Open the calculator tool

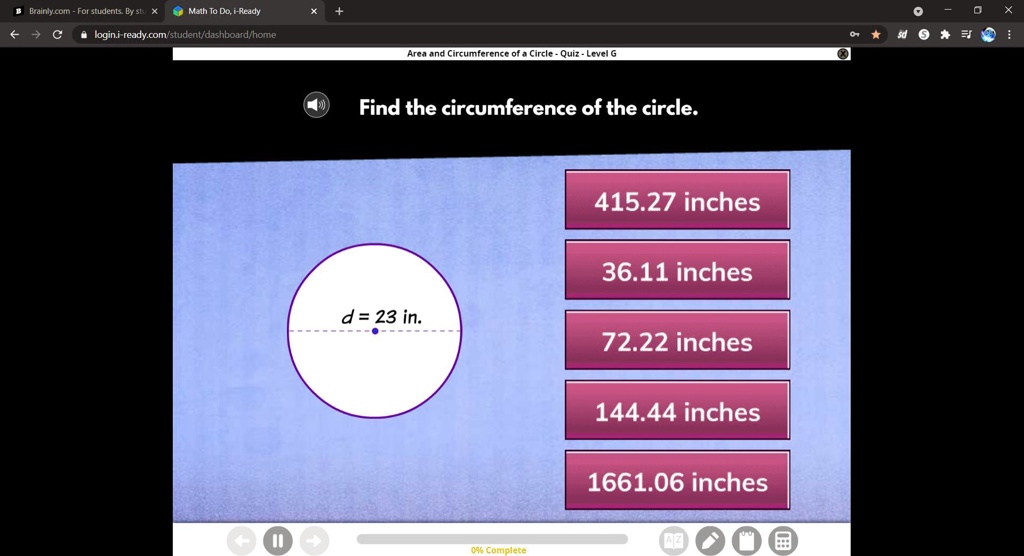click(783, 540)
